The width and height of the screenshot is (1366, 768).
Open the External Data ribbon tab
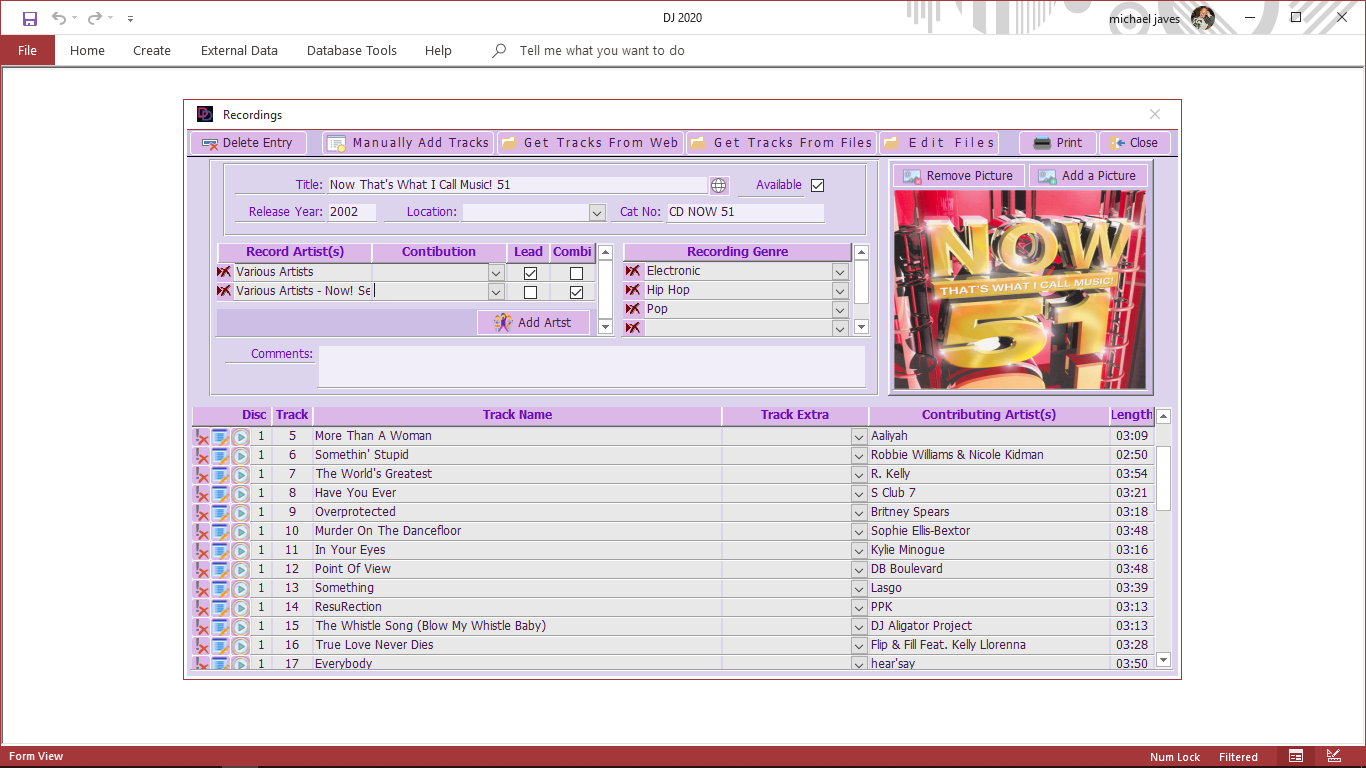click(x=239, y=50)
